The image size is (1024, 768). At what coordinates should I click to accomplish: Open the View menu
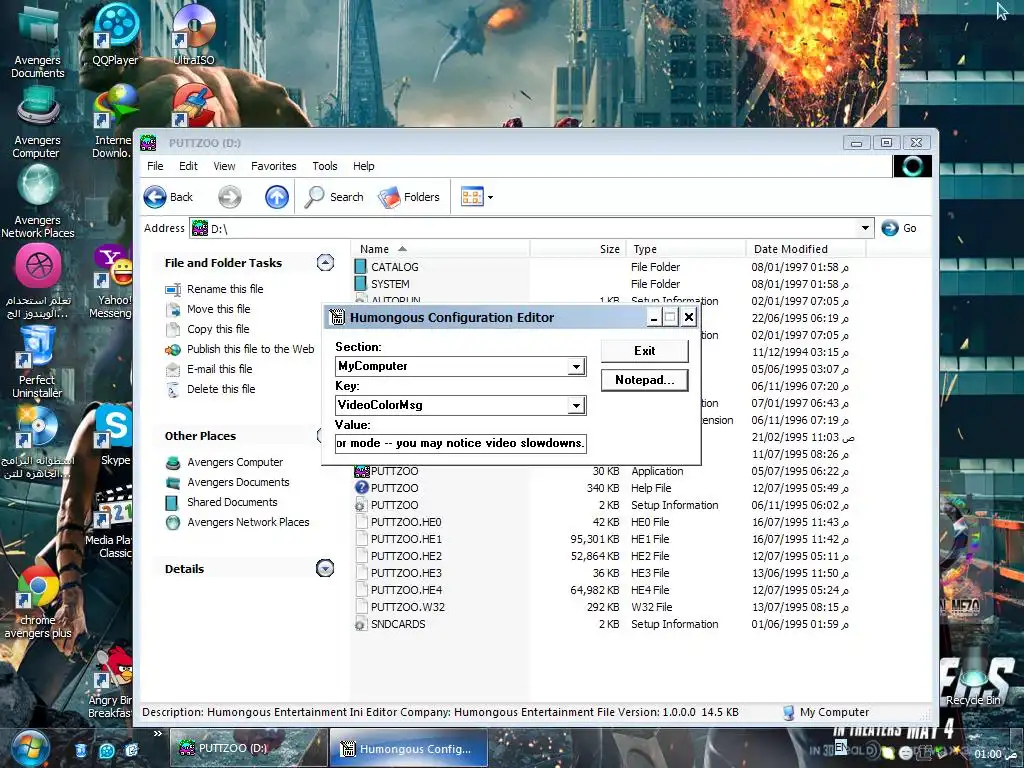click(224, 166)
